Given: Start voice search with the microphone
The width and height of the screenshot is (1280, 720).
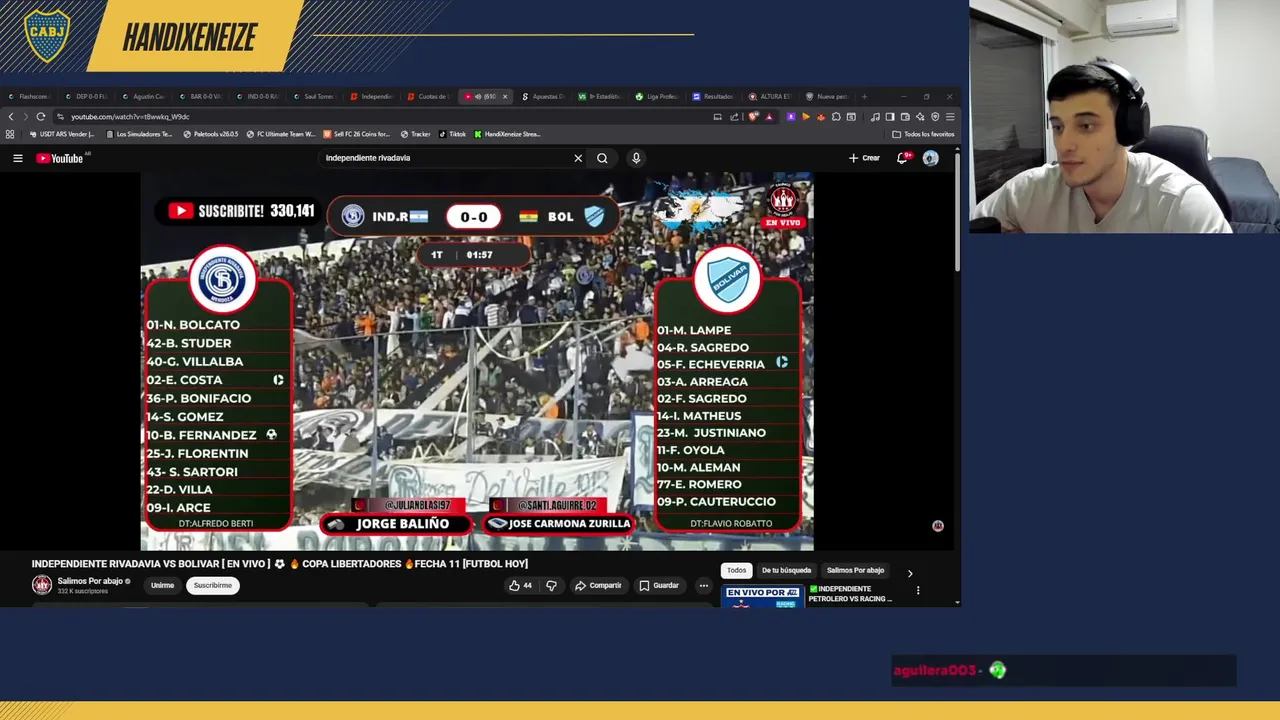Looking at the screenshot, I should 636,158.
